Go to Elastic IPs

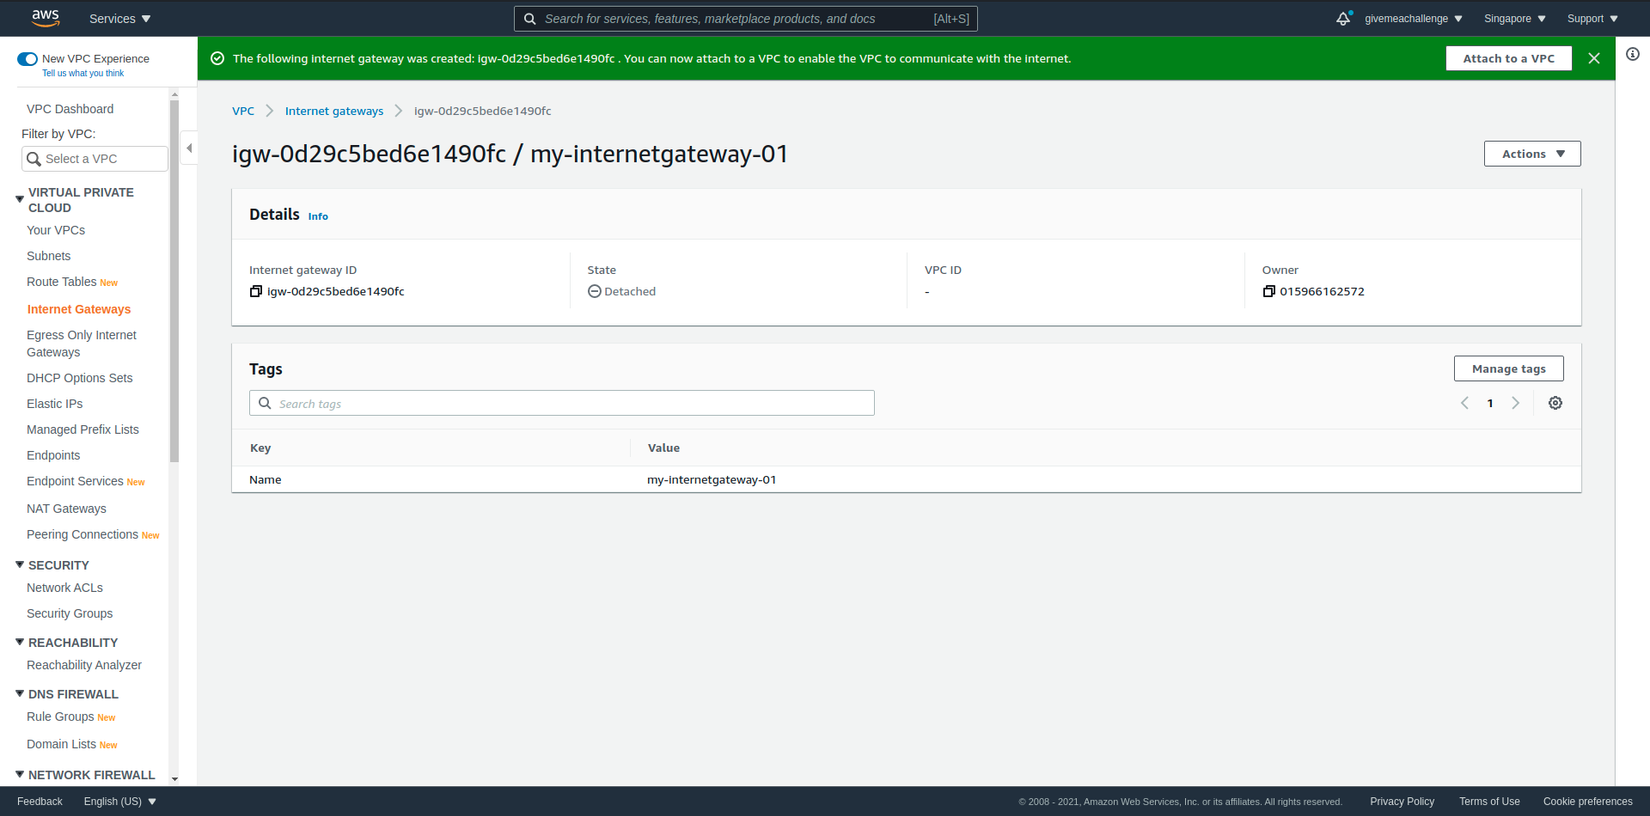point(55,404)
